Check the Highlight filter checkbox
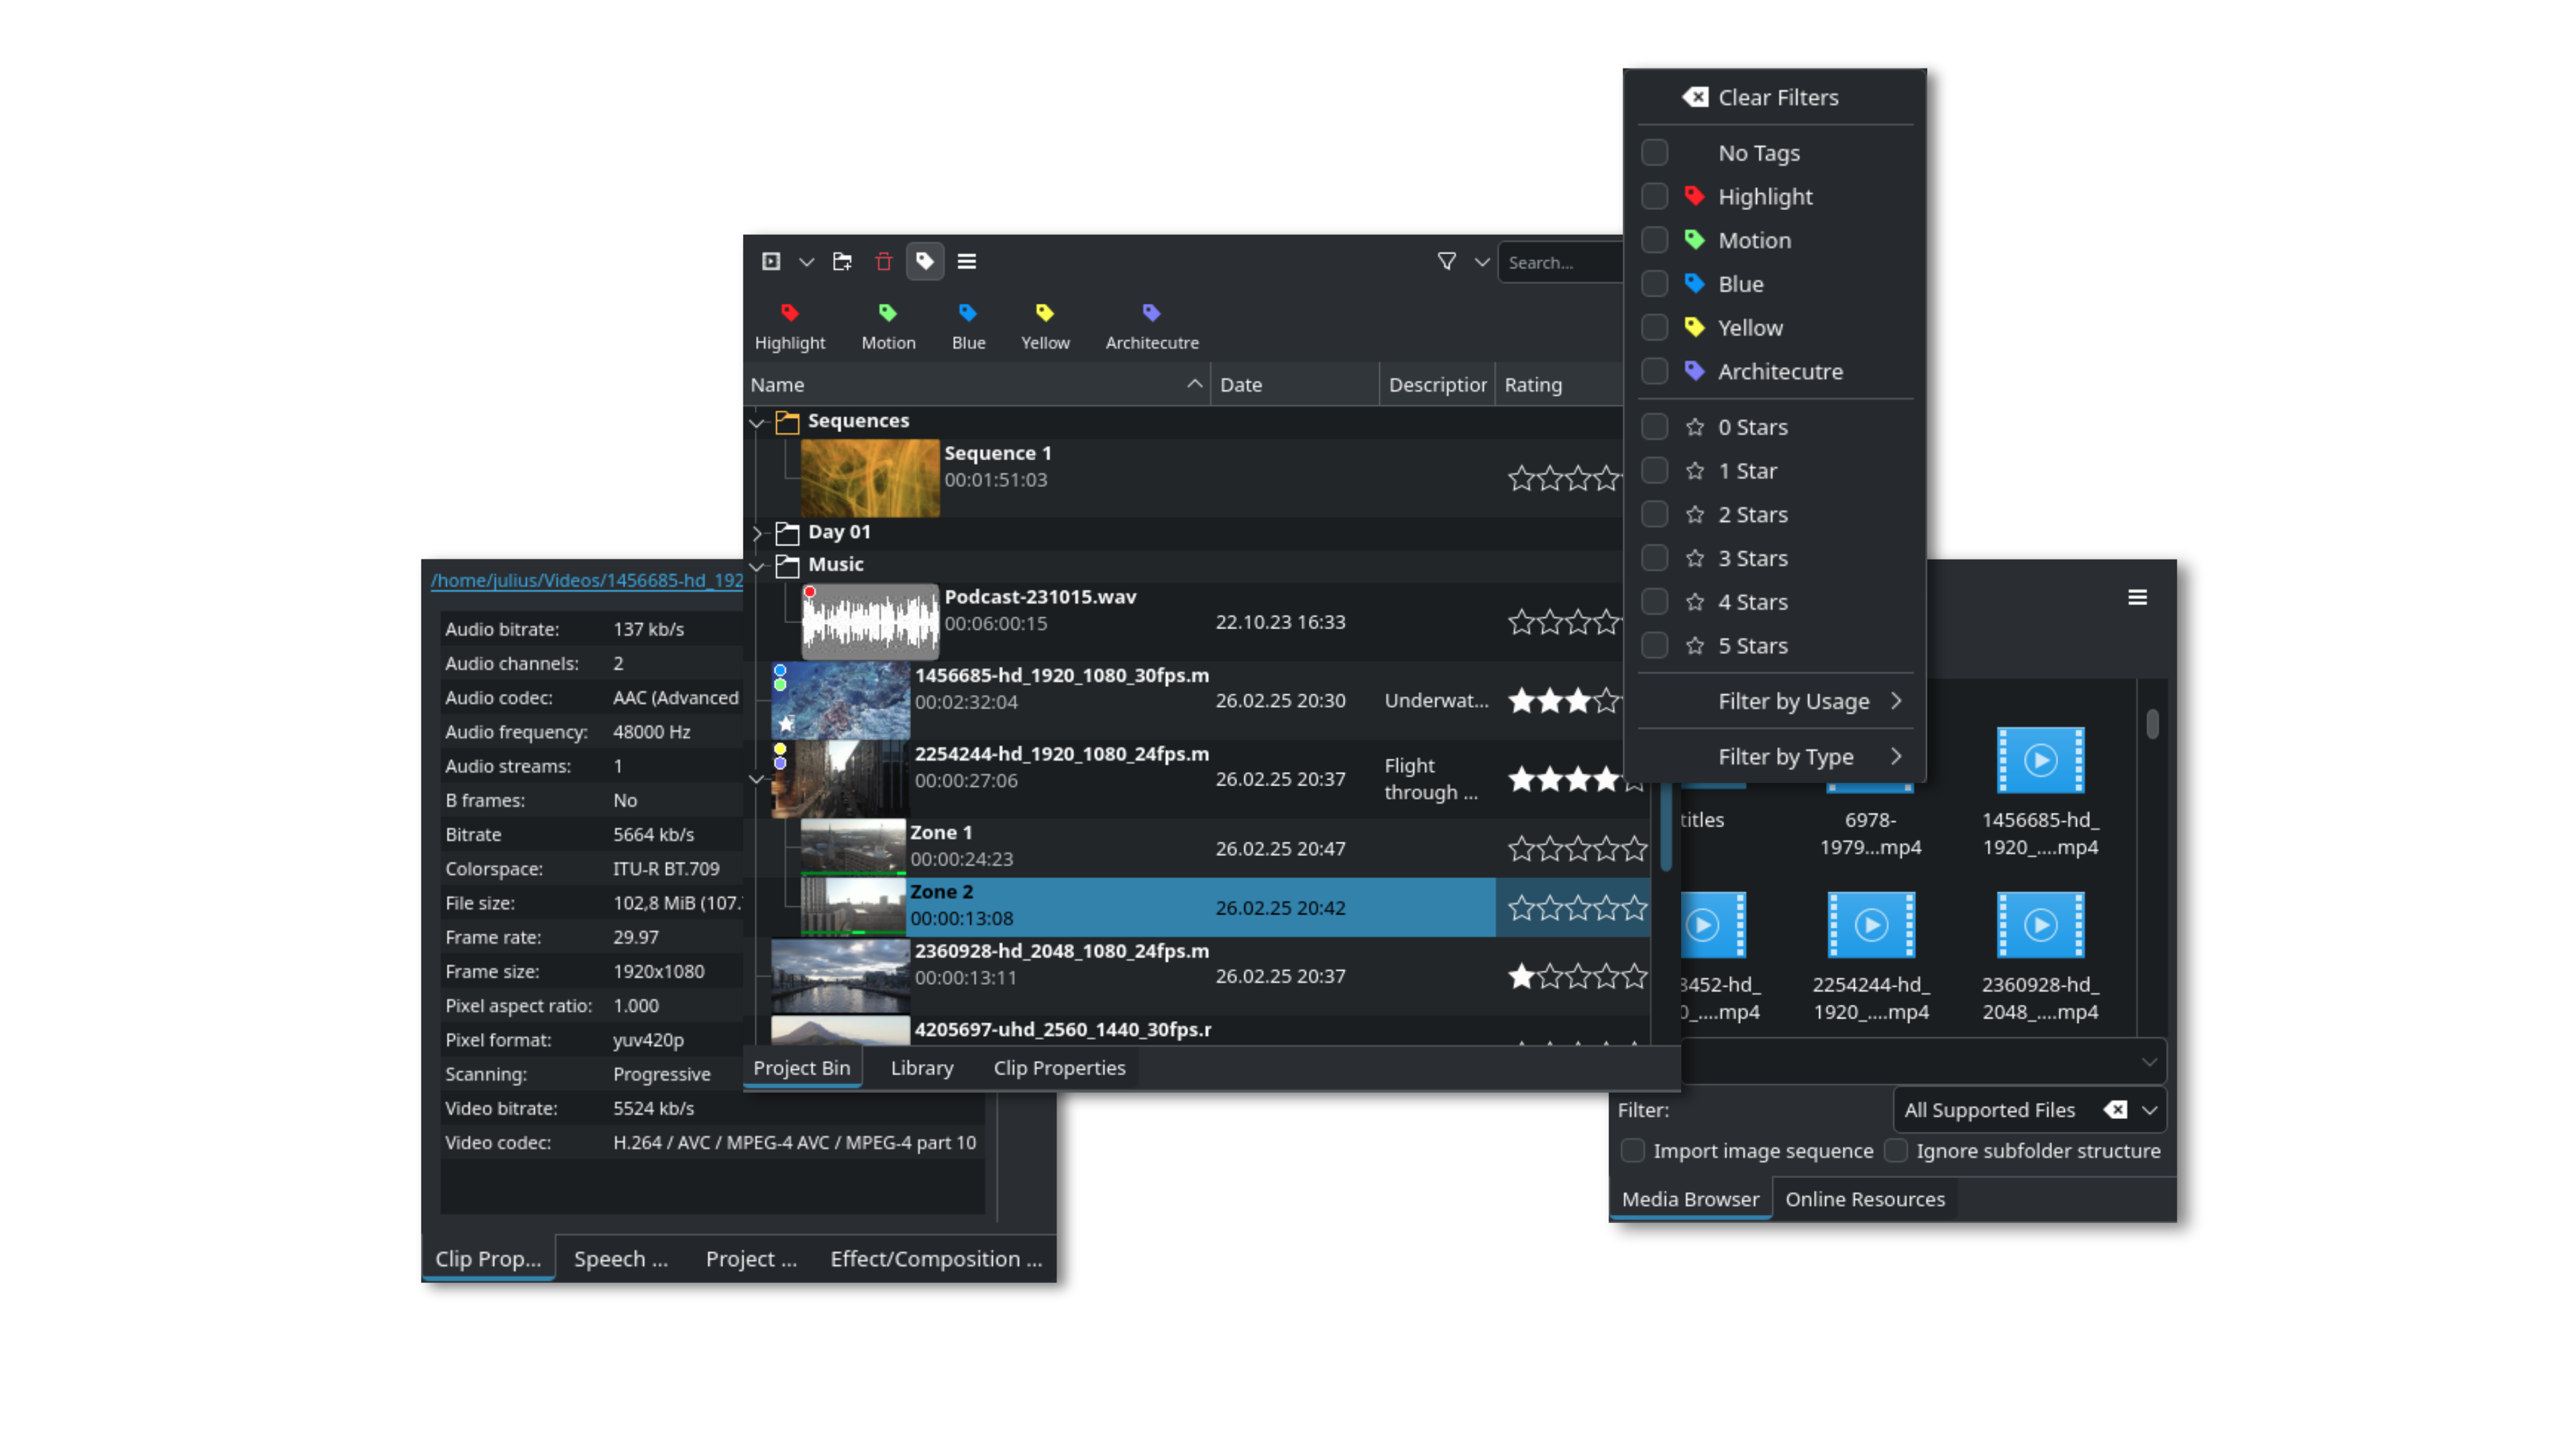 [1655, 196]
